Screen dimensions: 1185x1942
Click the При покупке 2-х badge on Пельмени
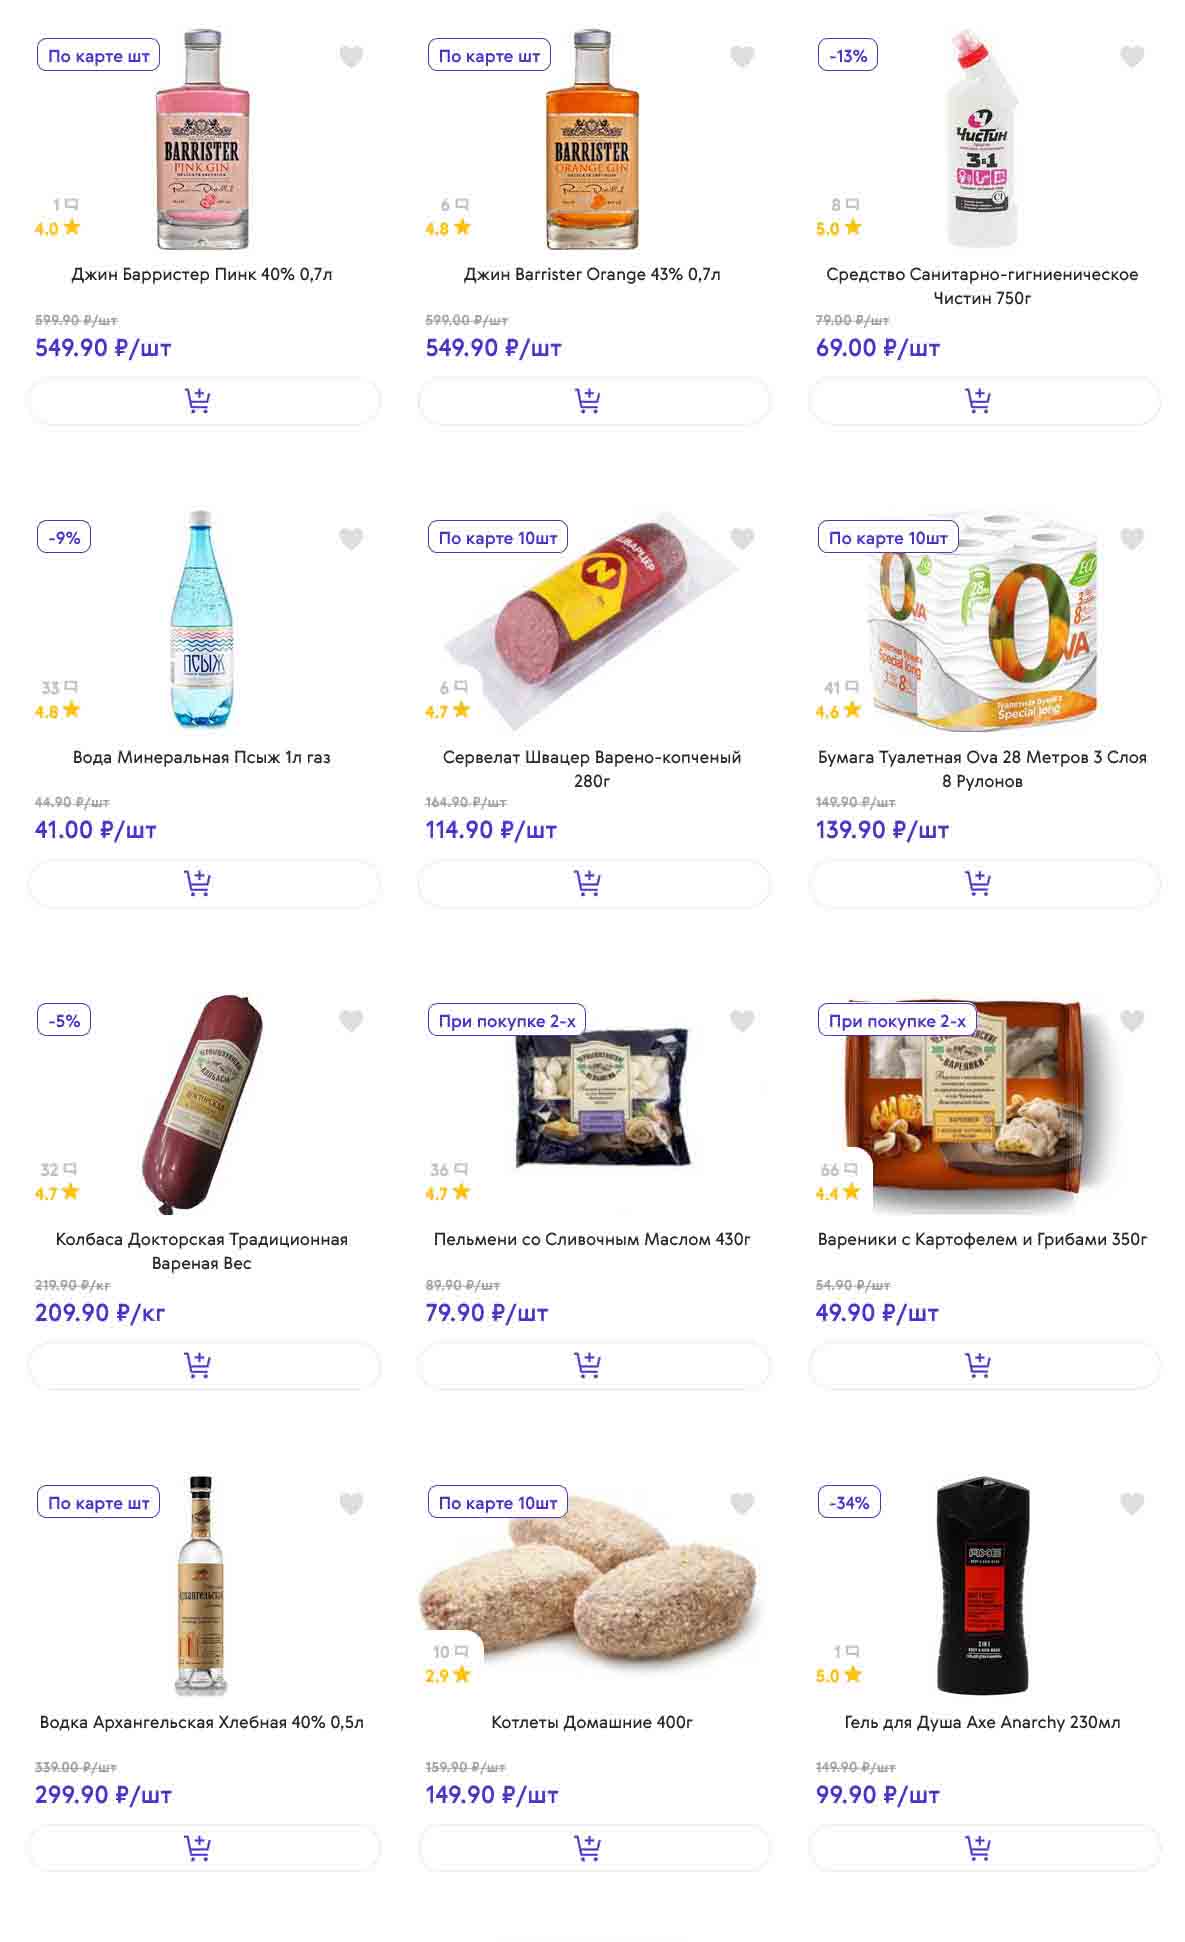click(x=507, y=1021)
